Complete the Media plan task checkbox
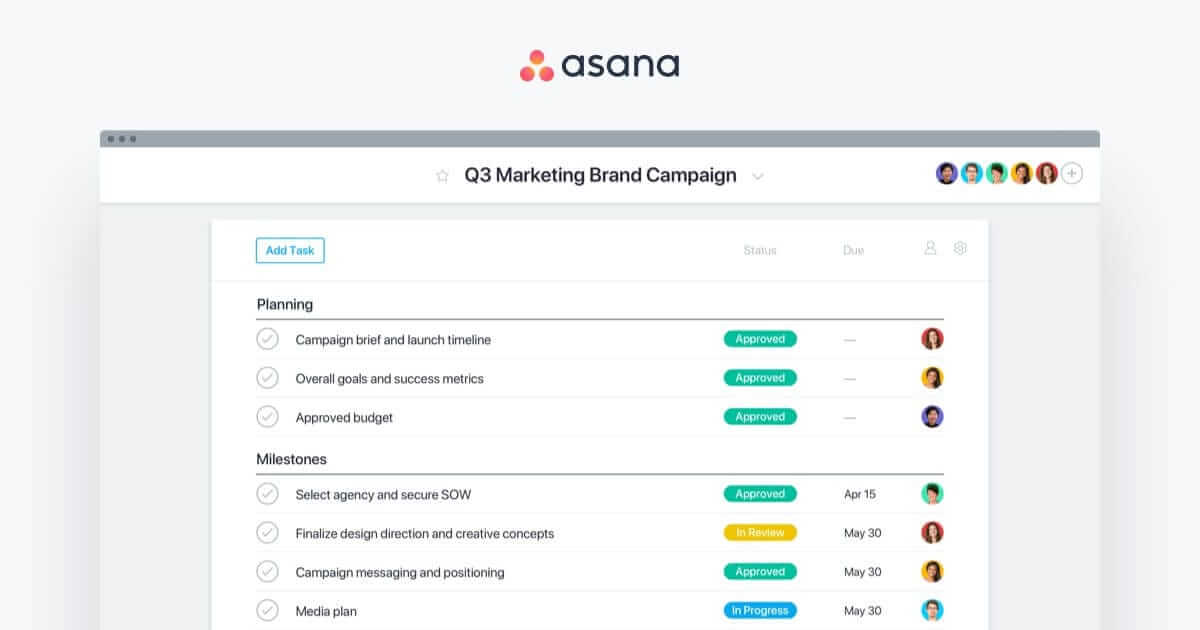This screenshot has width=1200, height=630. 267,610
